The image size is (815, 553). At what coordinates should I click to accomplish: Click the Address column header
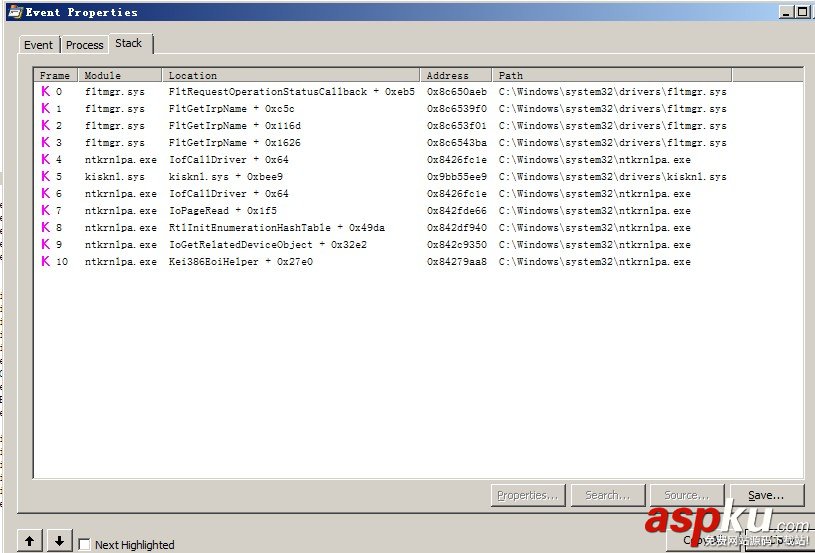coord(456,75)
